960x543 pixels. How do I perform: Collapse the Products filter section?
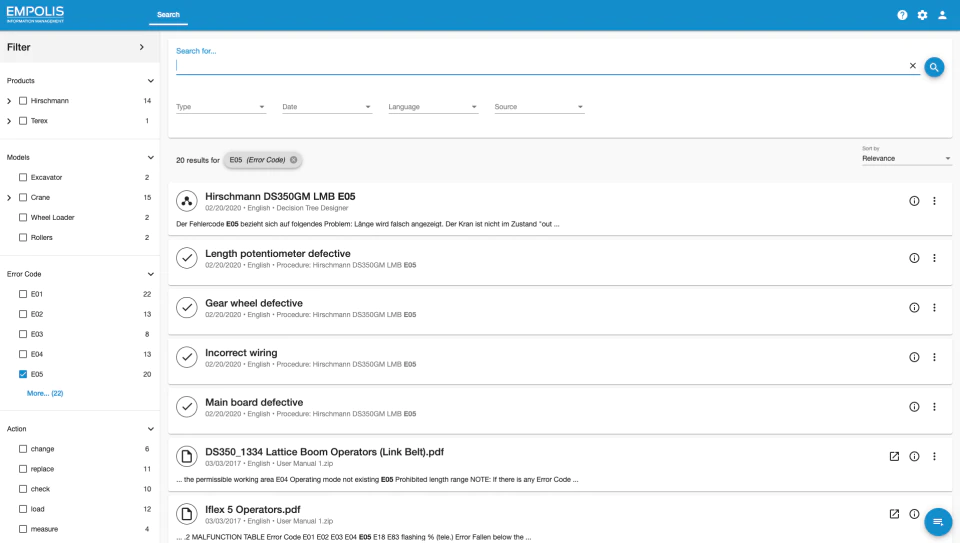151,81
